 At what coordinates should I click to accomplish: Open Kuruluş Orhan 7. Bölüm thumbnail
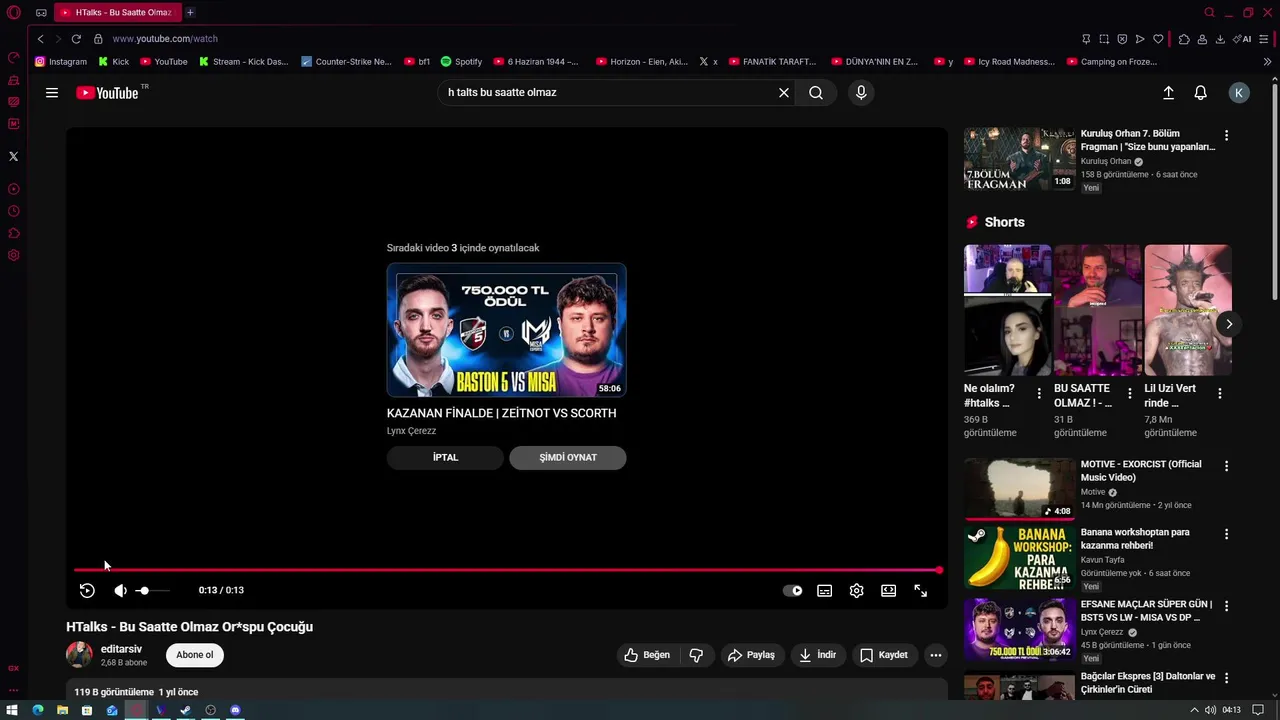1019,158
